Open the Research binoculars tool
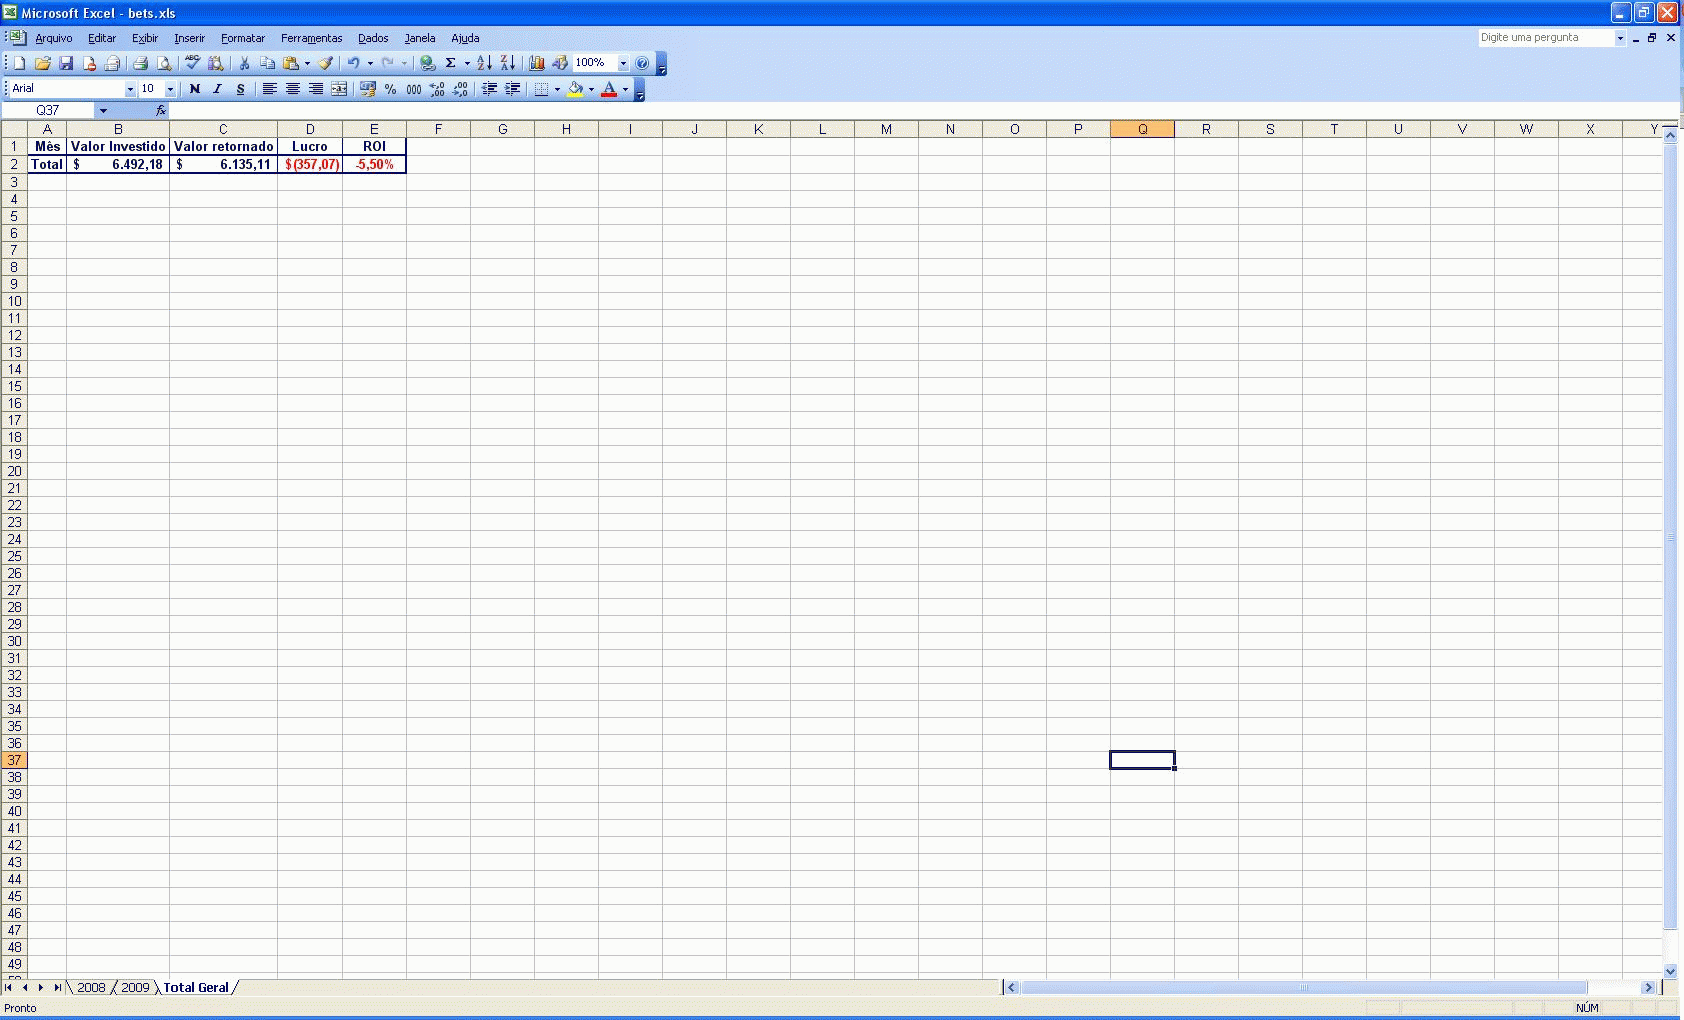Viewport: 1684px width, 1020px height. [x=216, y=63]
